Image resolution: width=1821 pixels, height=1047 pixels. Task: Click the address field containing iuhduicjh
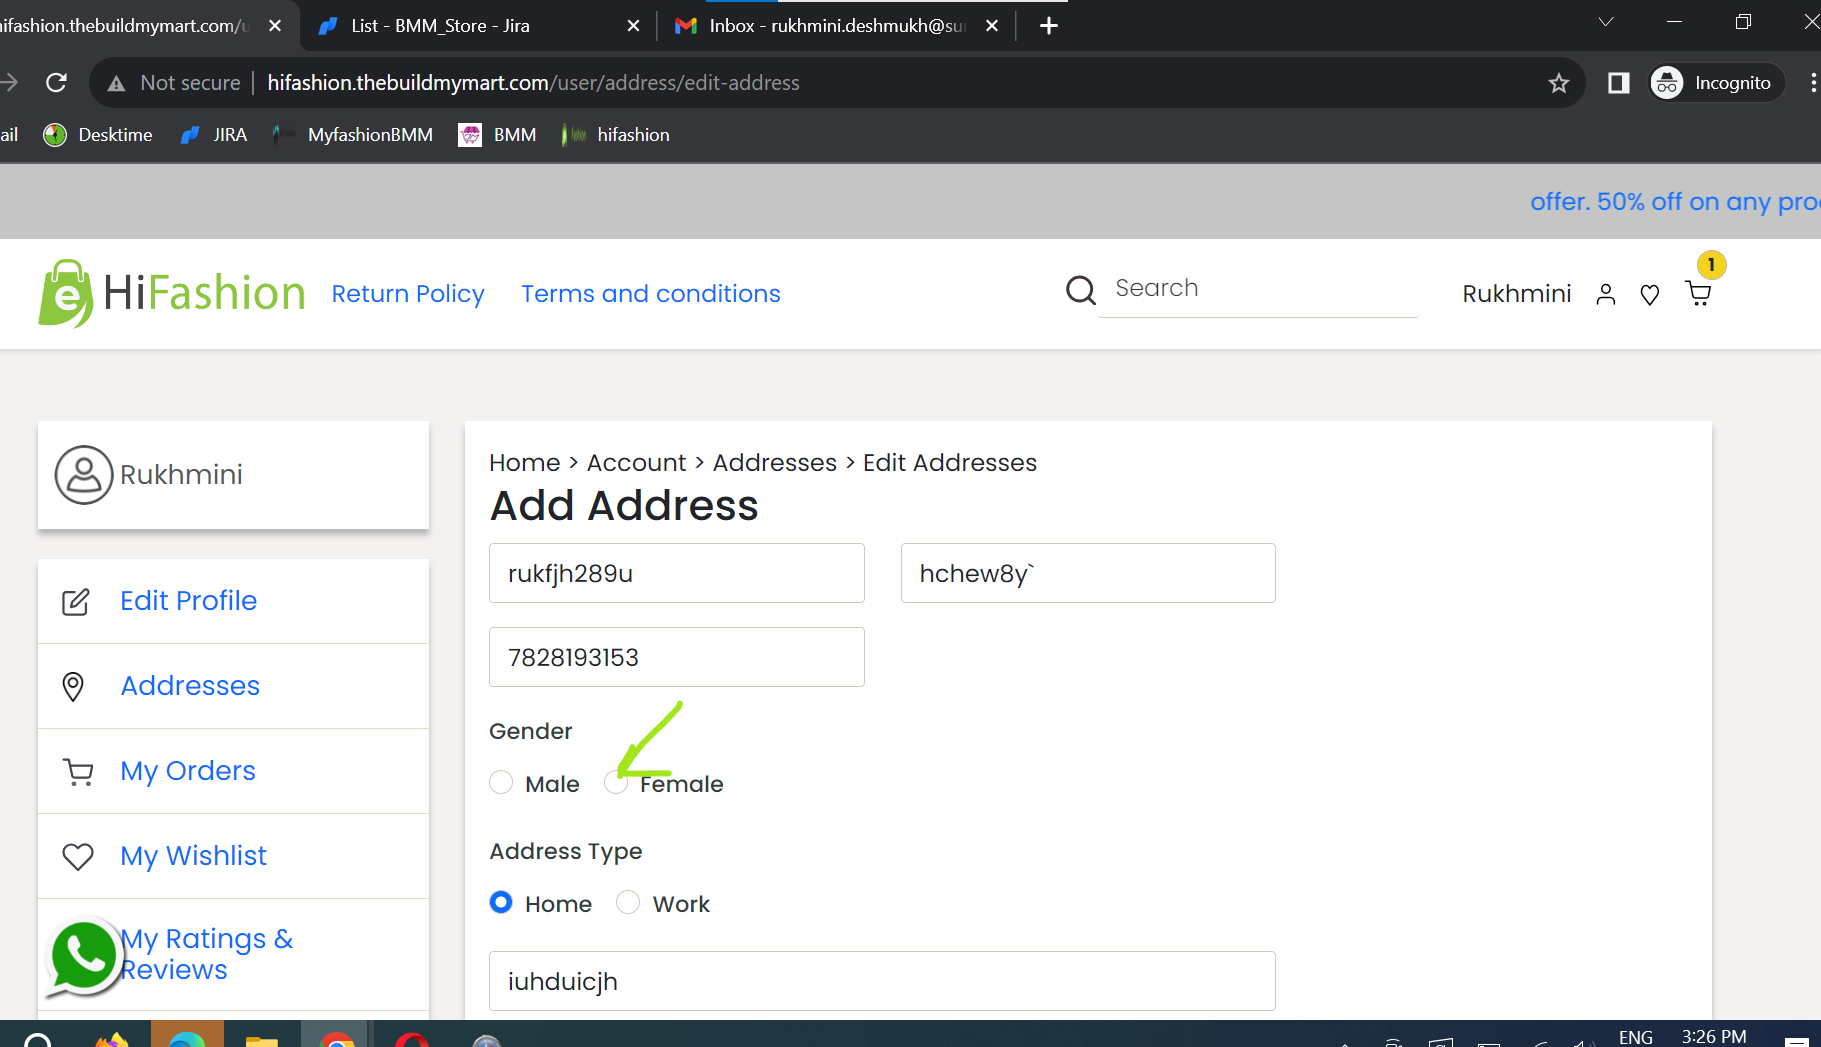coord(882,981)
